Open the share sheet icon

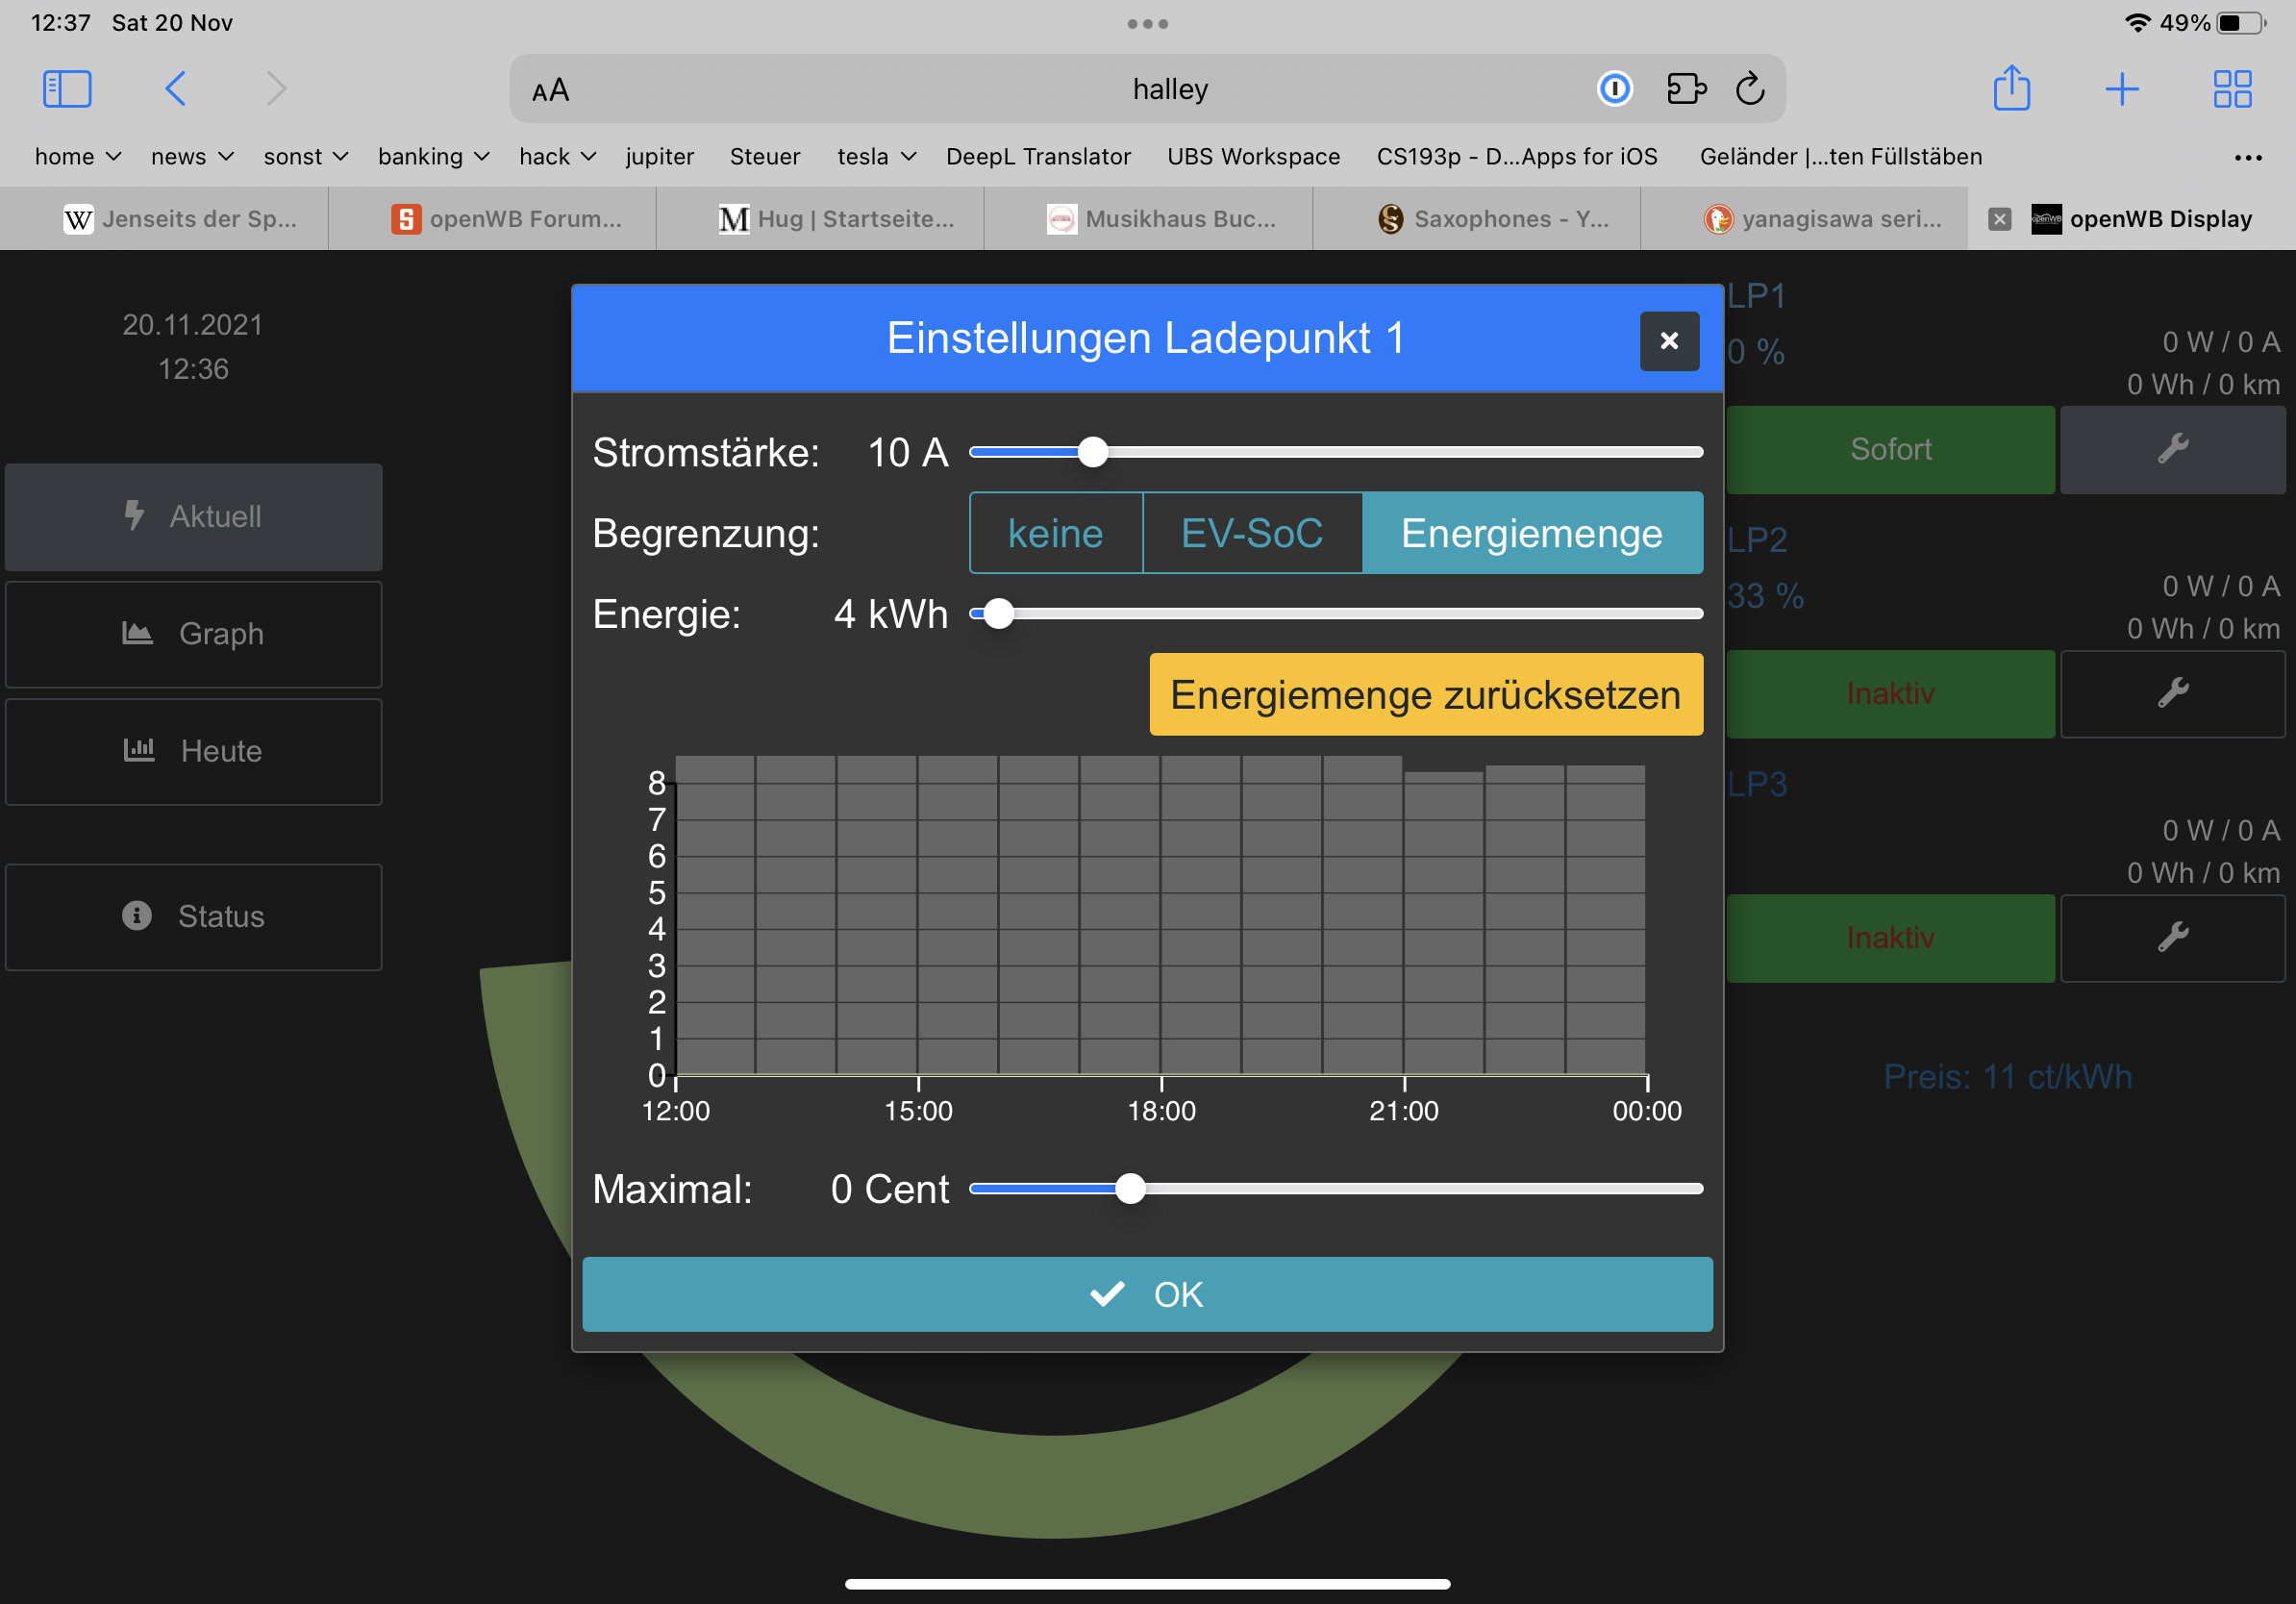2011,89
